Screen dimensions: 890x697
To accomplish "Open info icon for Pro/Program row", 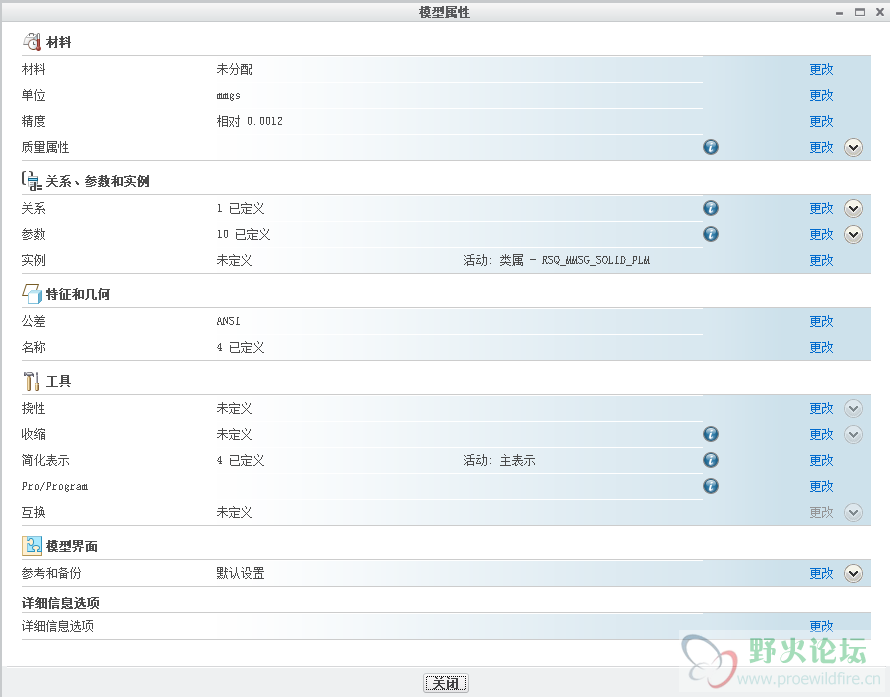I will pyautogui.click(x=711, y=486).
